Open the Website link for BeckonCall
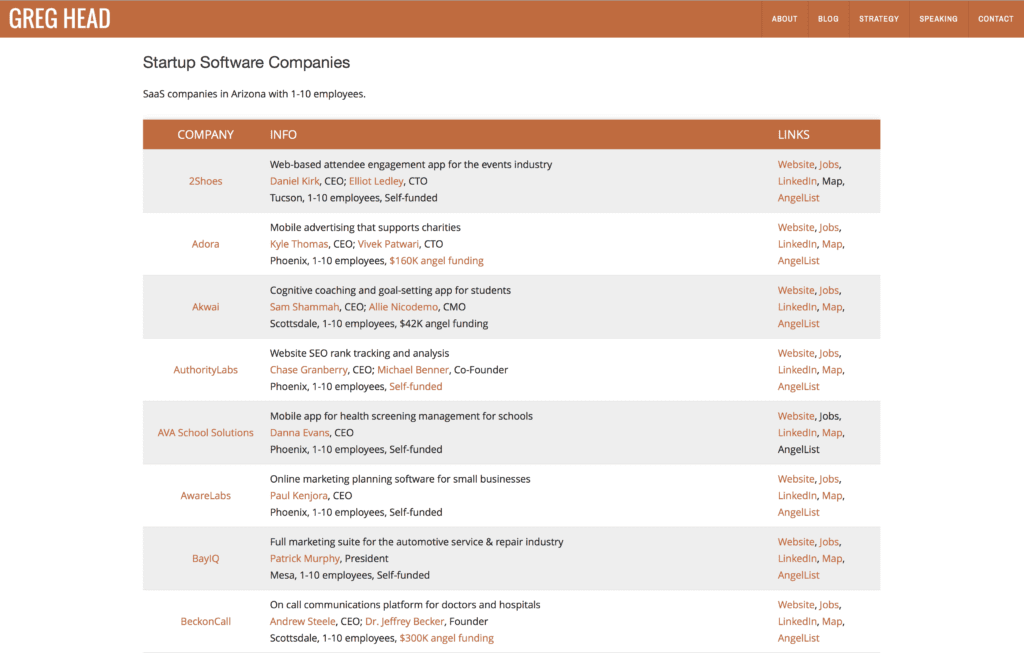Screen dimensions: 1024x653 (796, 605)
